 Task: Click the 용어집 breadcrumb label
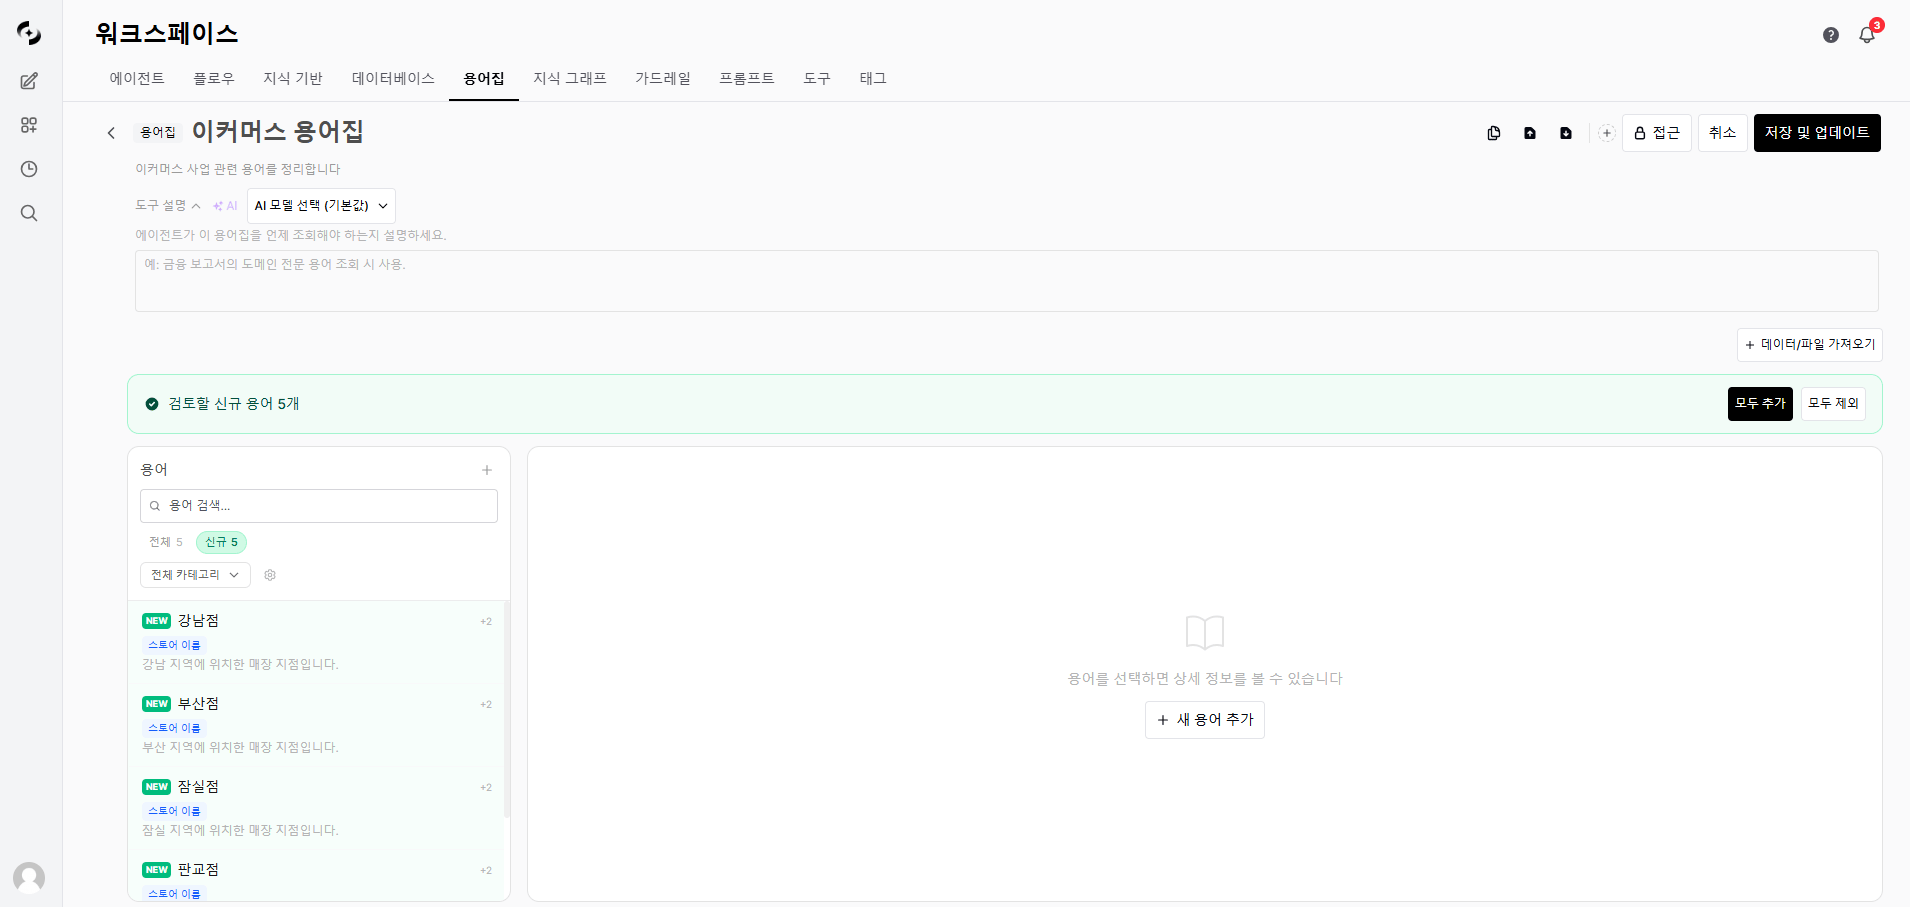[158, 133]
